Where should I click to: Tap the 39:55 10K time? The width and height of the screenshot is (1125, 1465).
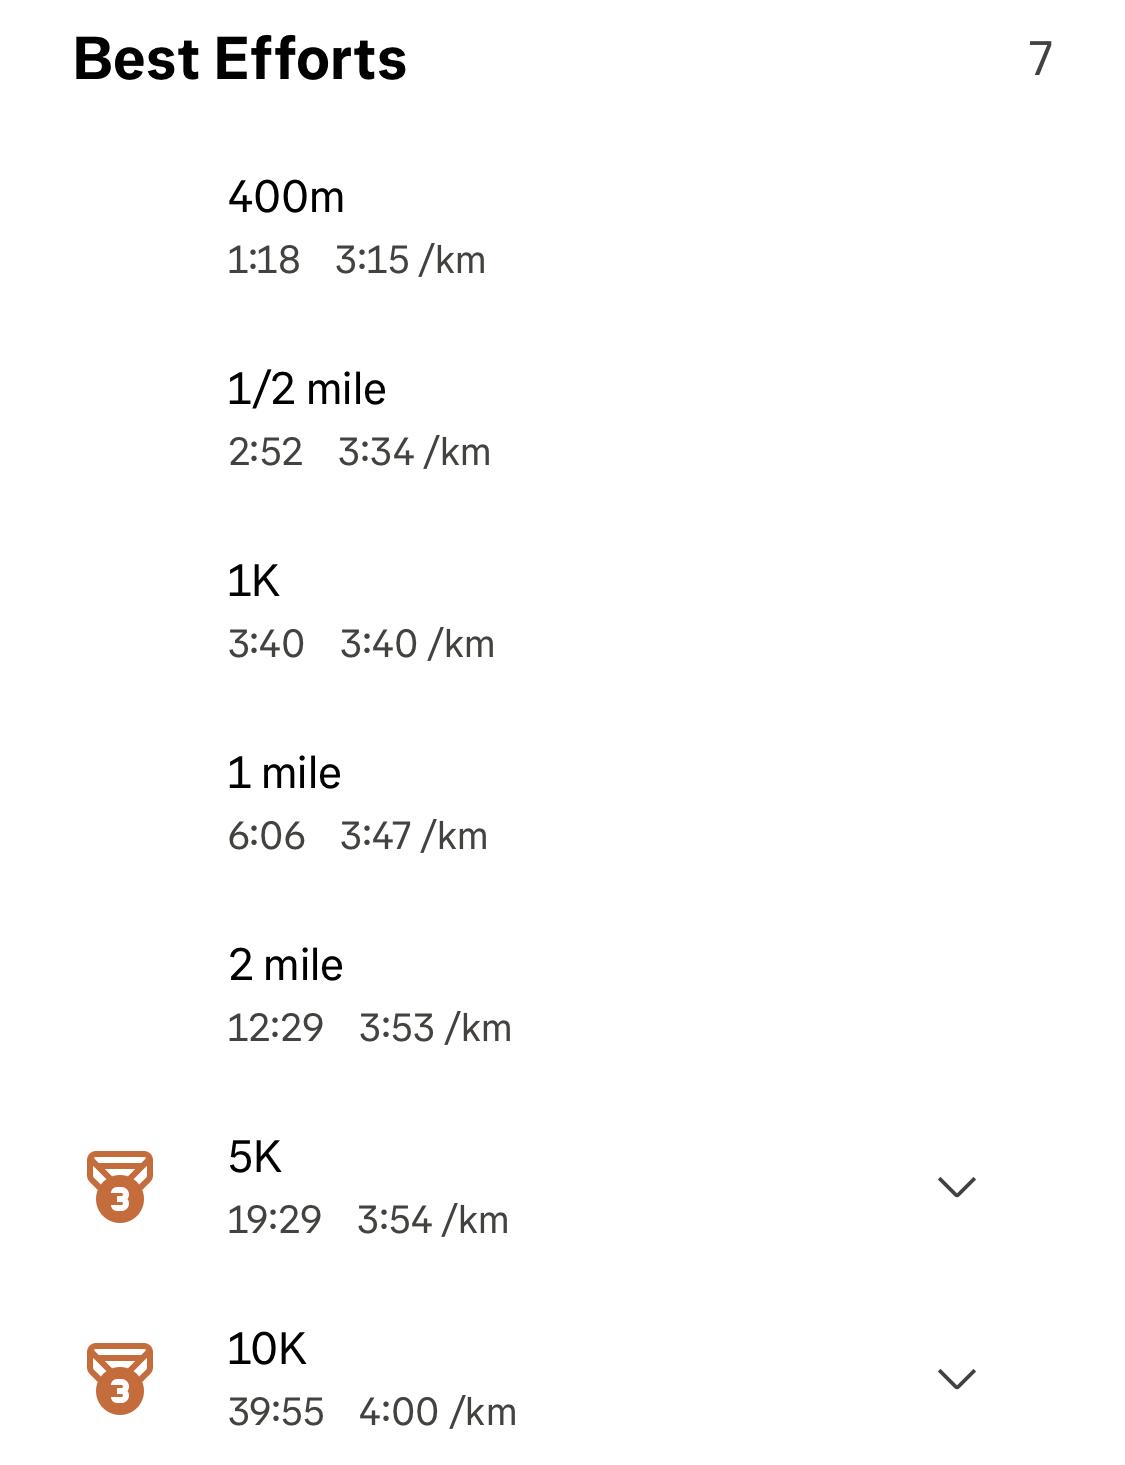(276, 1412)
